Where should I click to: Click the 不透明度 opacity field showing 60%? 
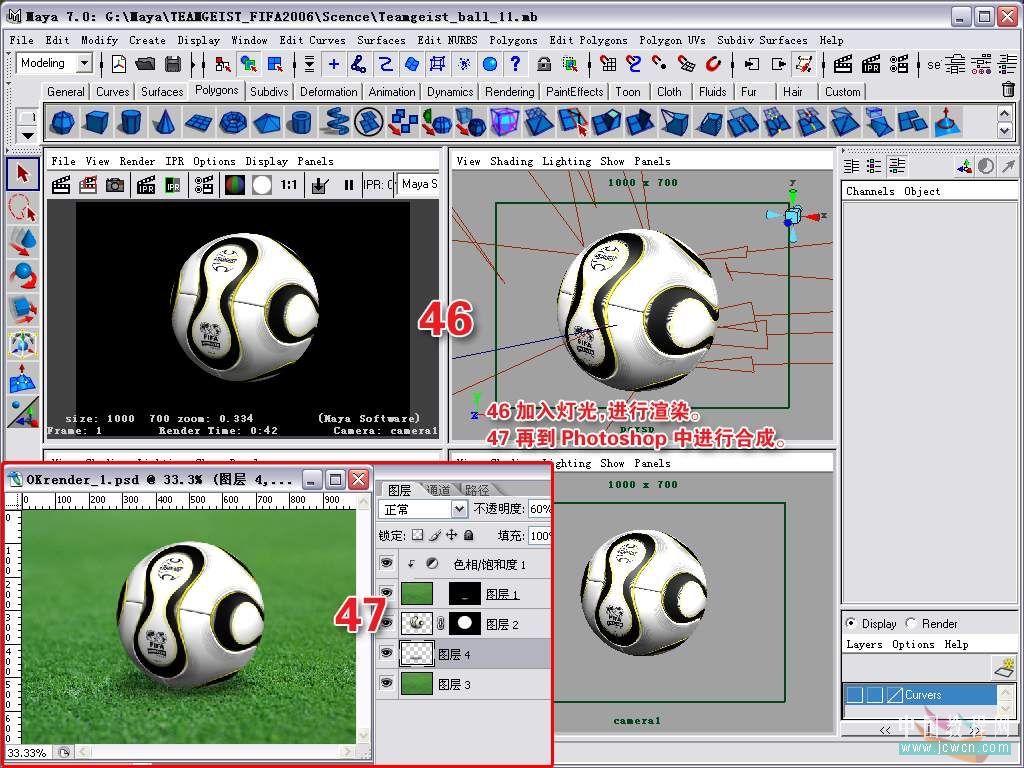pos(539,509)
